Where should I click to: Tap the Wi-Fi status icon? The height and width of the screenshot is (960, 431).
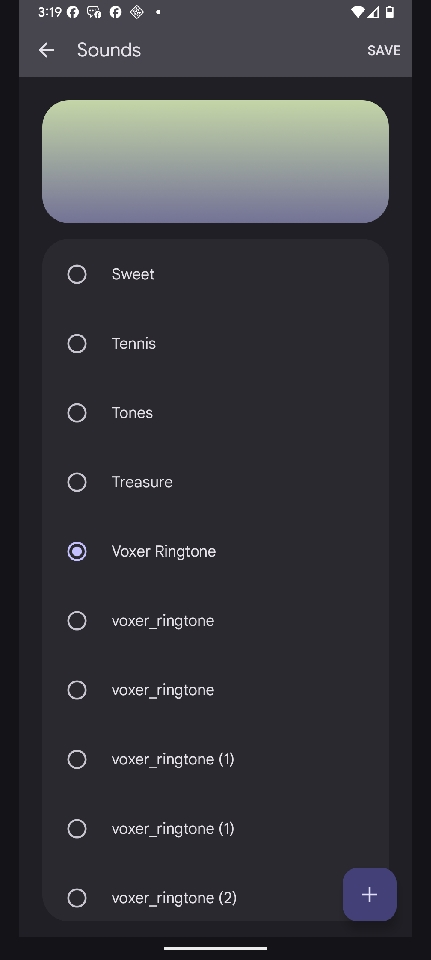(358, 12)
